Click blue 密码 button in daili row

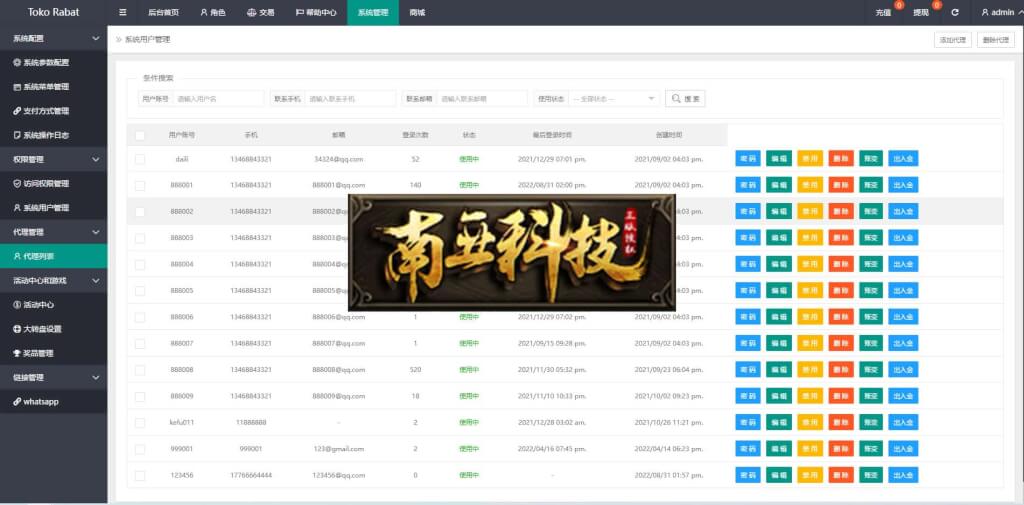point(748,159)
